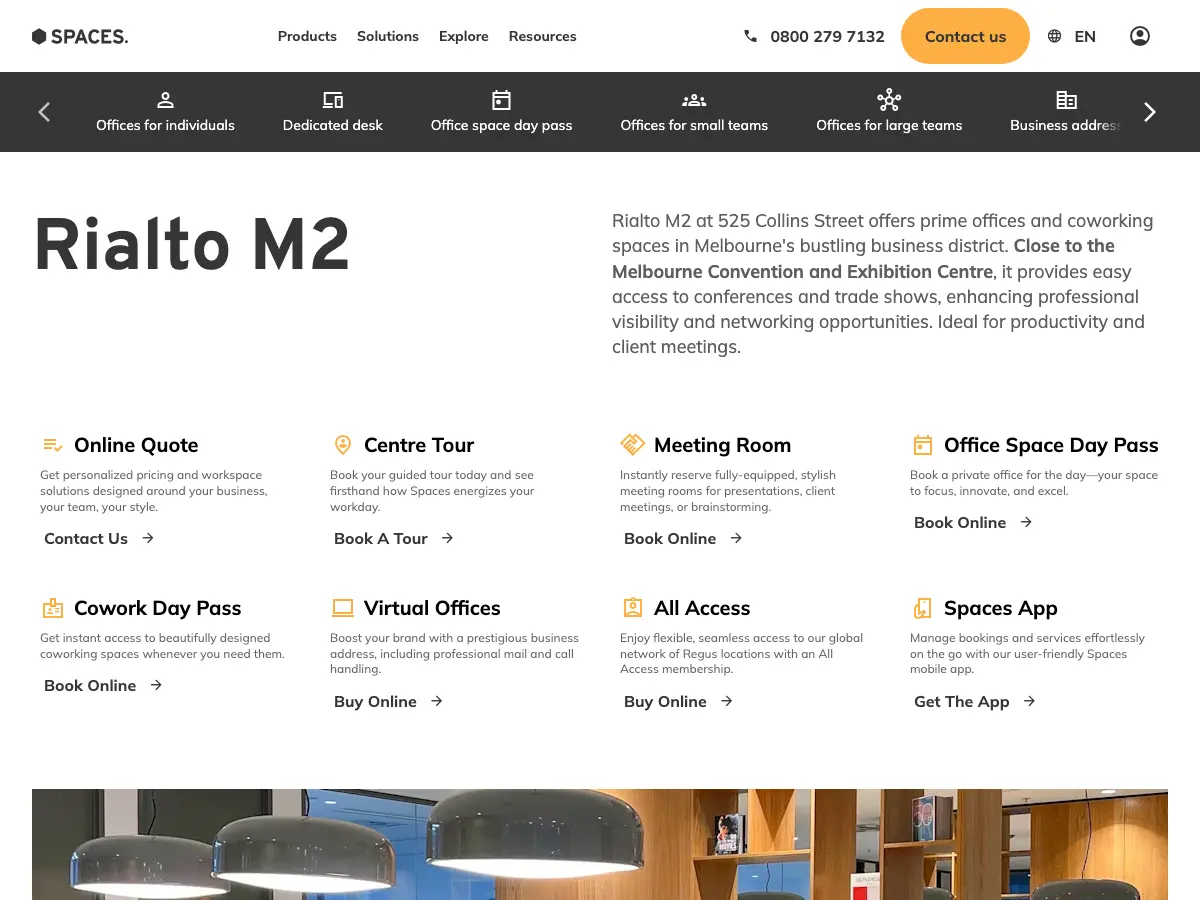Viewport: 1200px width, 900px height.
Task: Call 0800 279 7132 link
Action: coord(827,37)
